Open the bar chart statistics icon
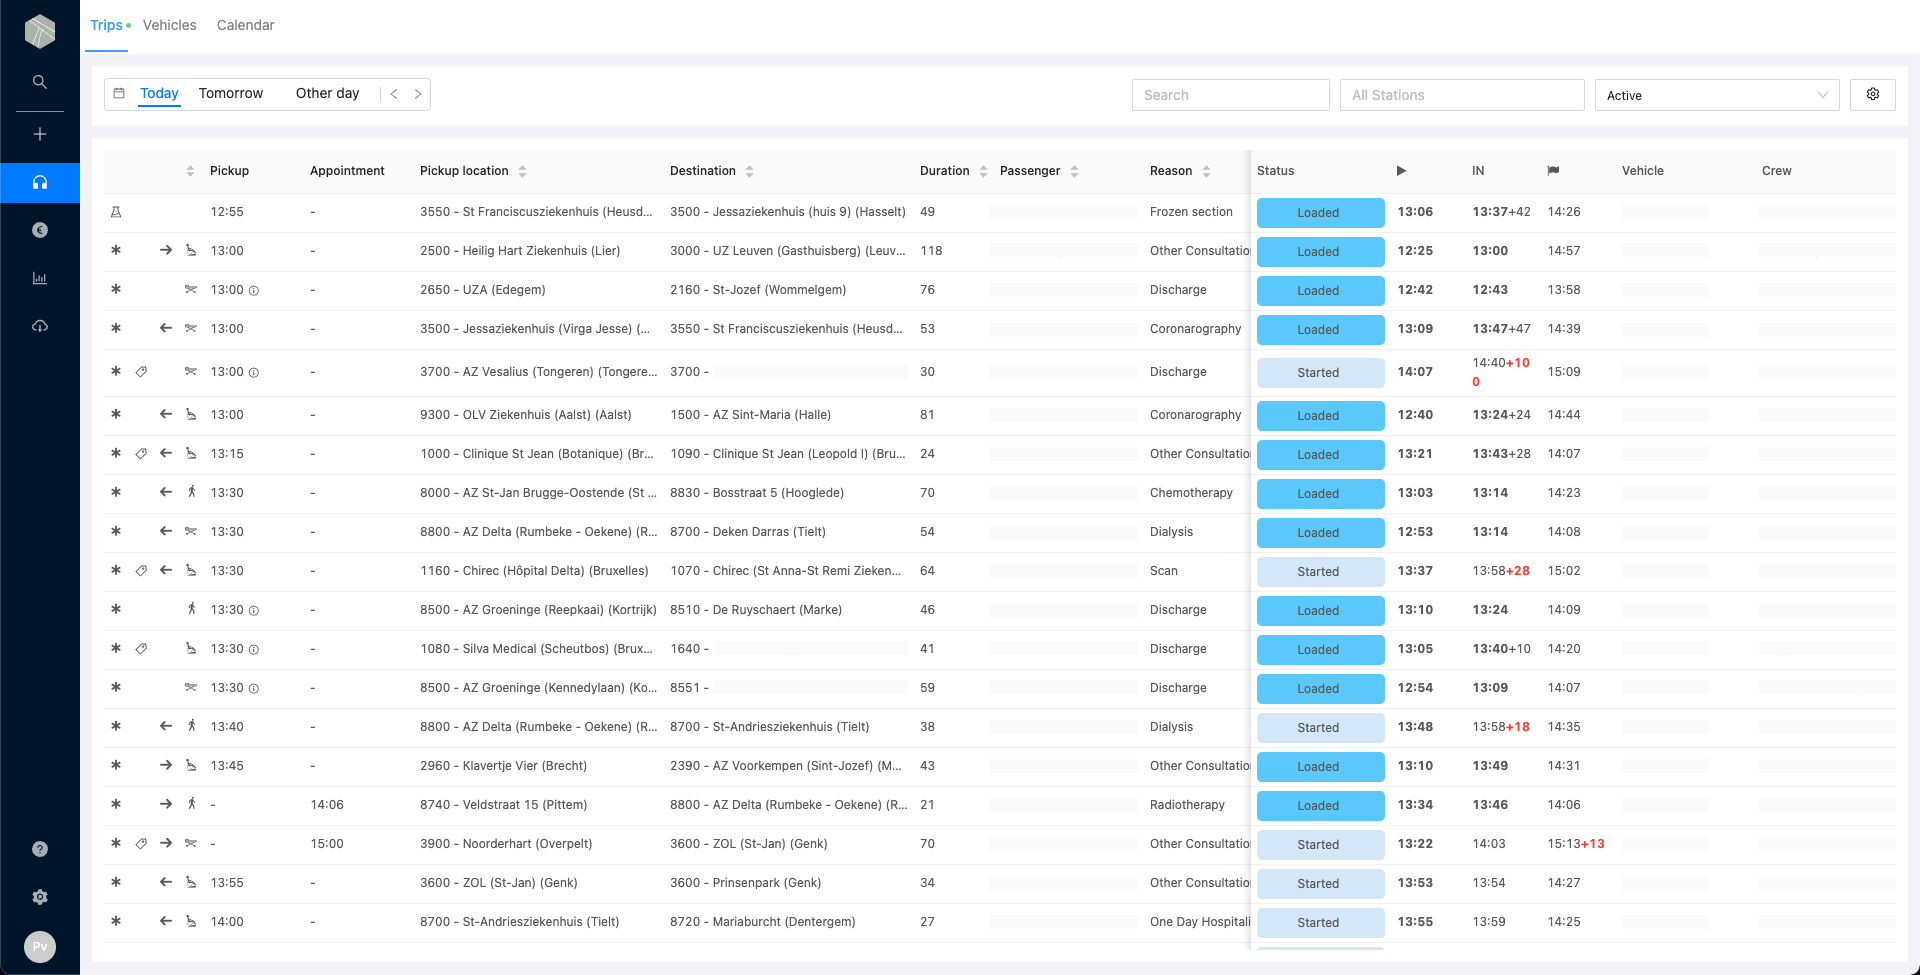1920x975 pixels. pyautogui.click(x=40, y=278)
